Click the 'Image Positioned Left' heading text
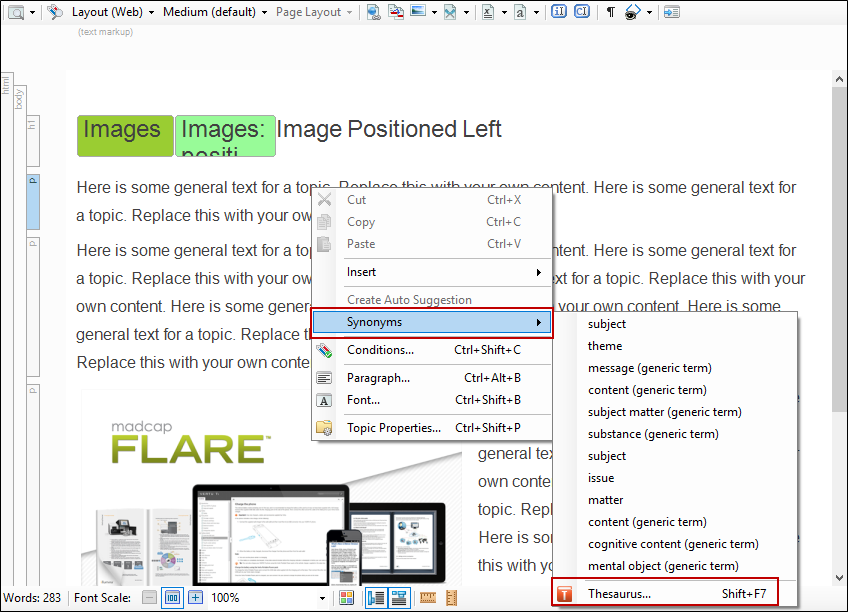The image size is (848, 612). tap(389, 129)
